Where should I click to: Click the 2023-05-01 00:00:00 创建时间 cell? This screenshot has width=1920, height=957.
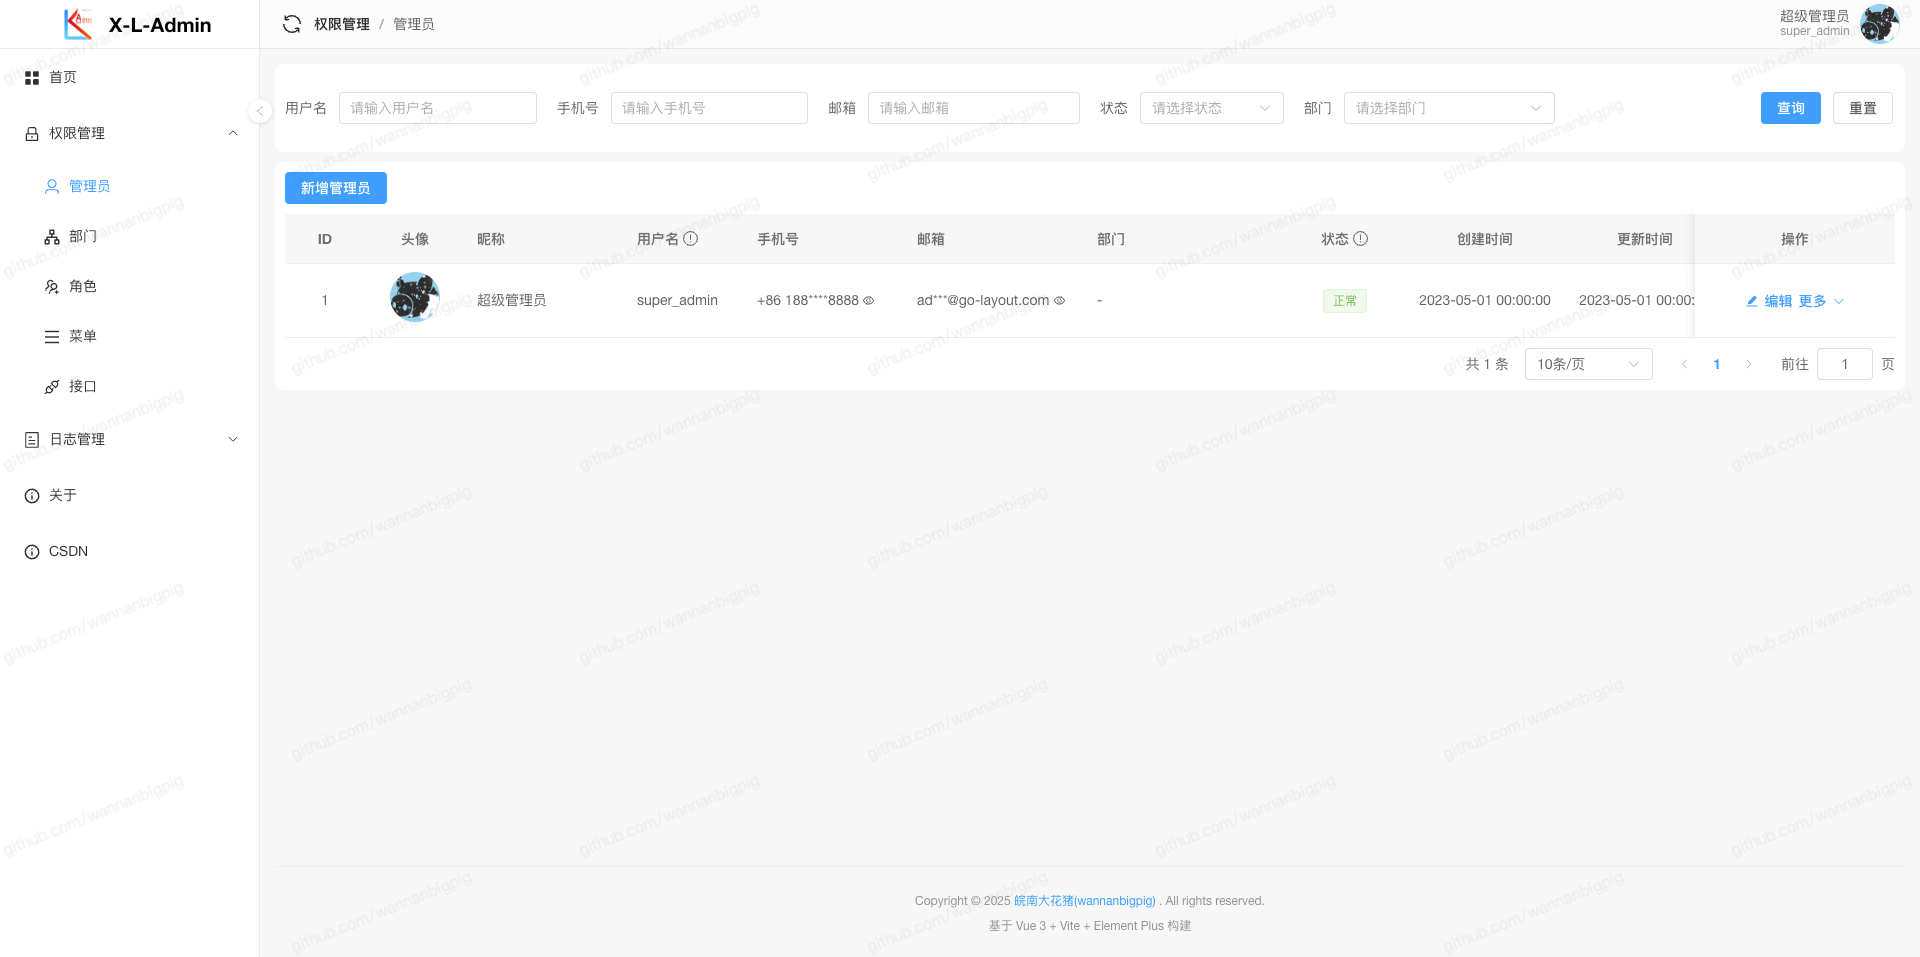1485,300
